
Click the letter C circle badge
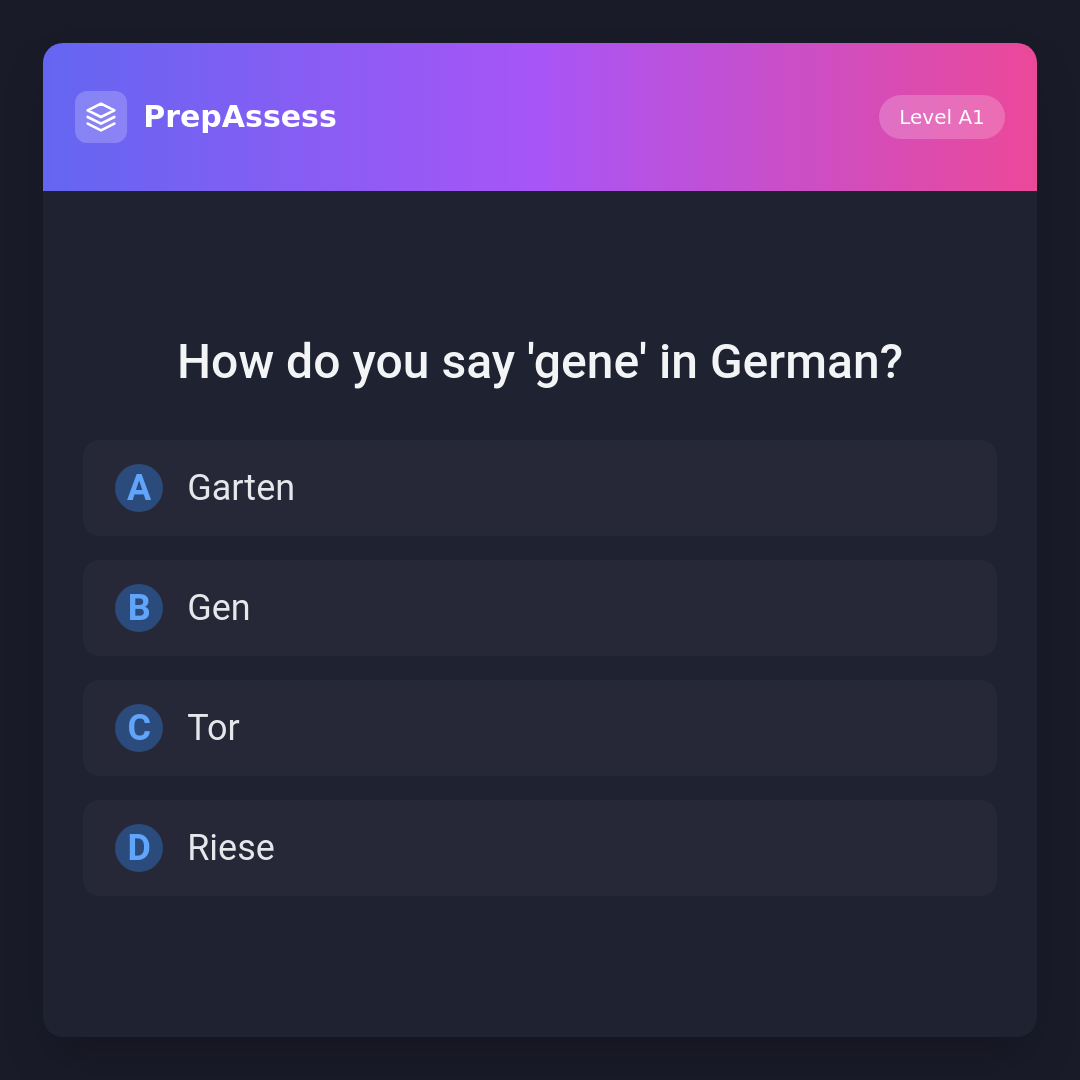pos(139,728)
